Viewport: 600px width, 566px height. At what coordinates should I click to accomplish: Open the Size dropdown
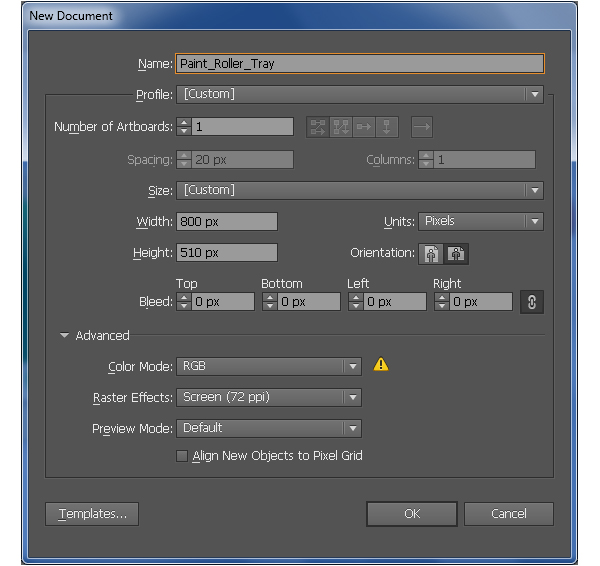point(360,190)
